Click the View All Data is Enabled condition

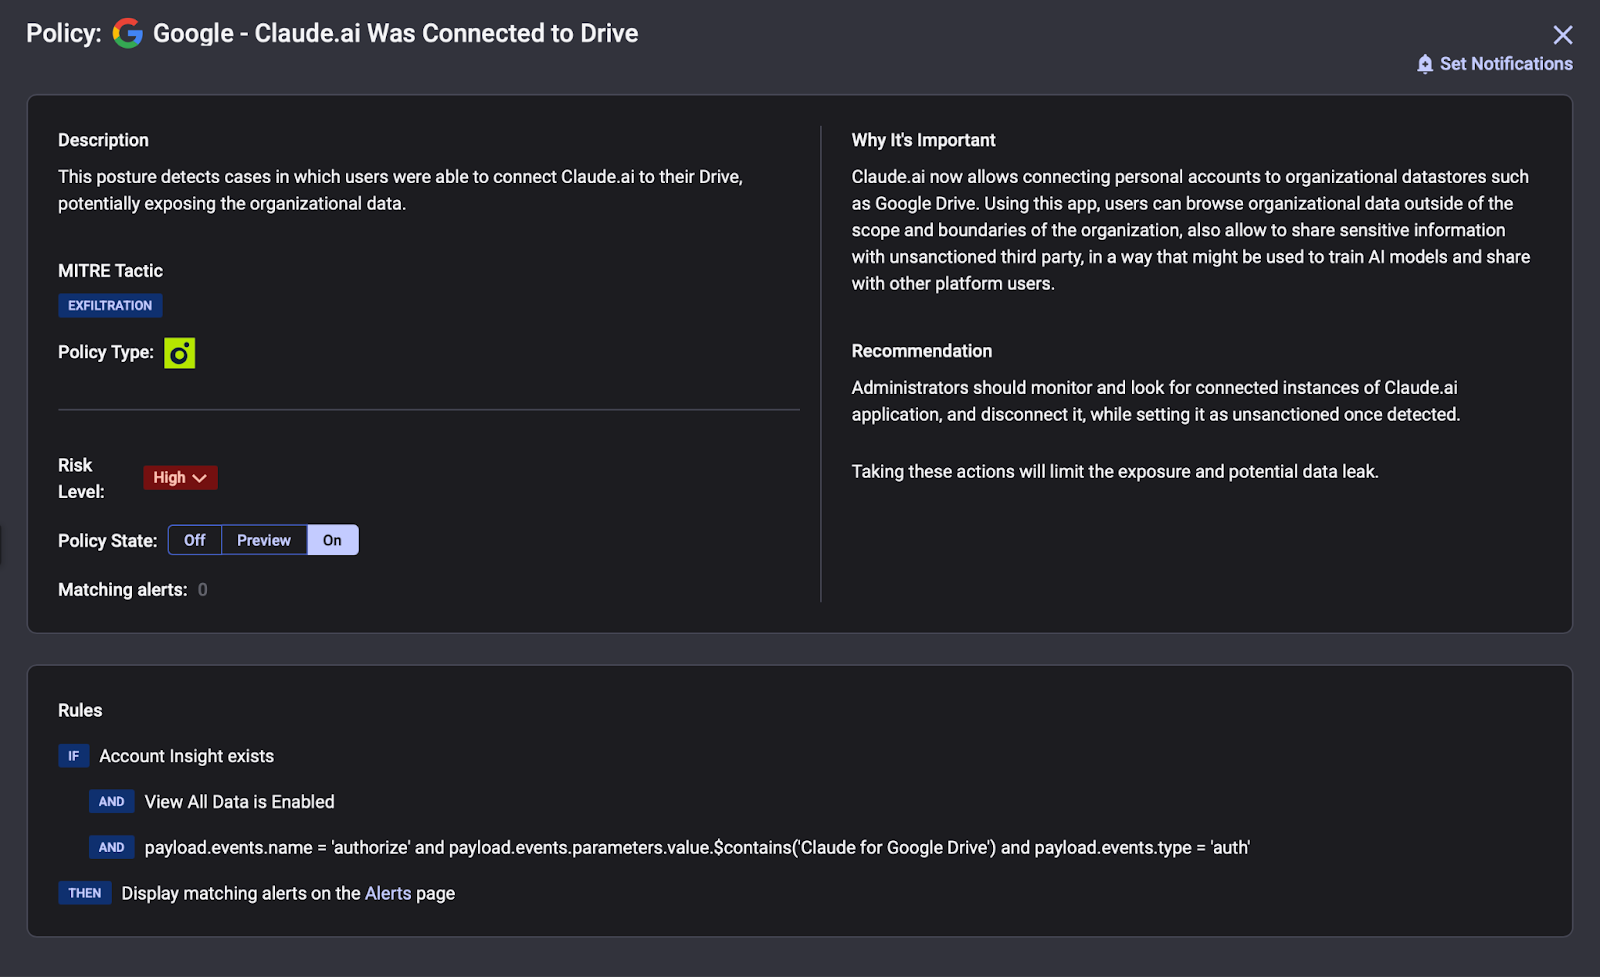[x=239, y=802]
